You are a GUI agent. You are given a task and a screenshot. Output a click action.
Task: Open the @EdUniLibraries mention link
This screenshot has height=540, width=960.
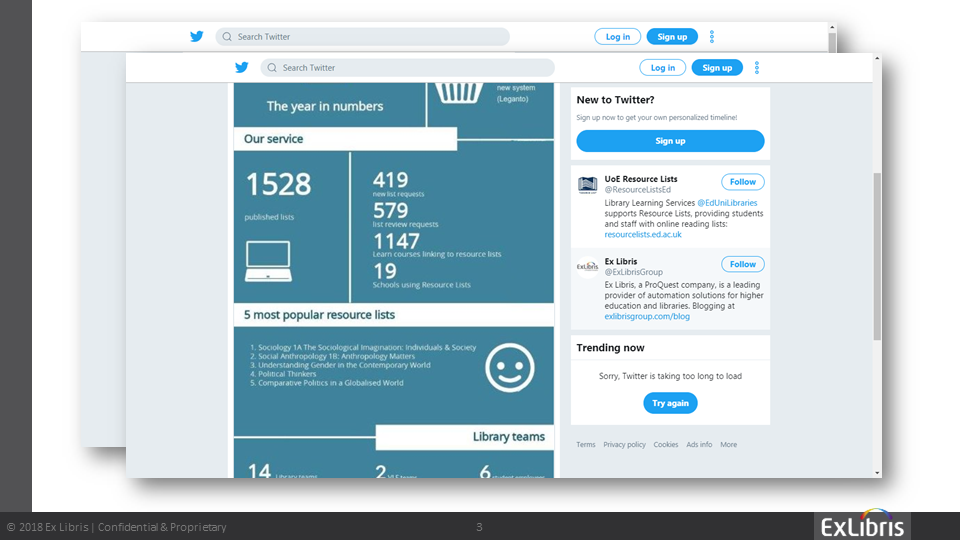727,203
